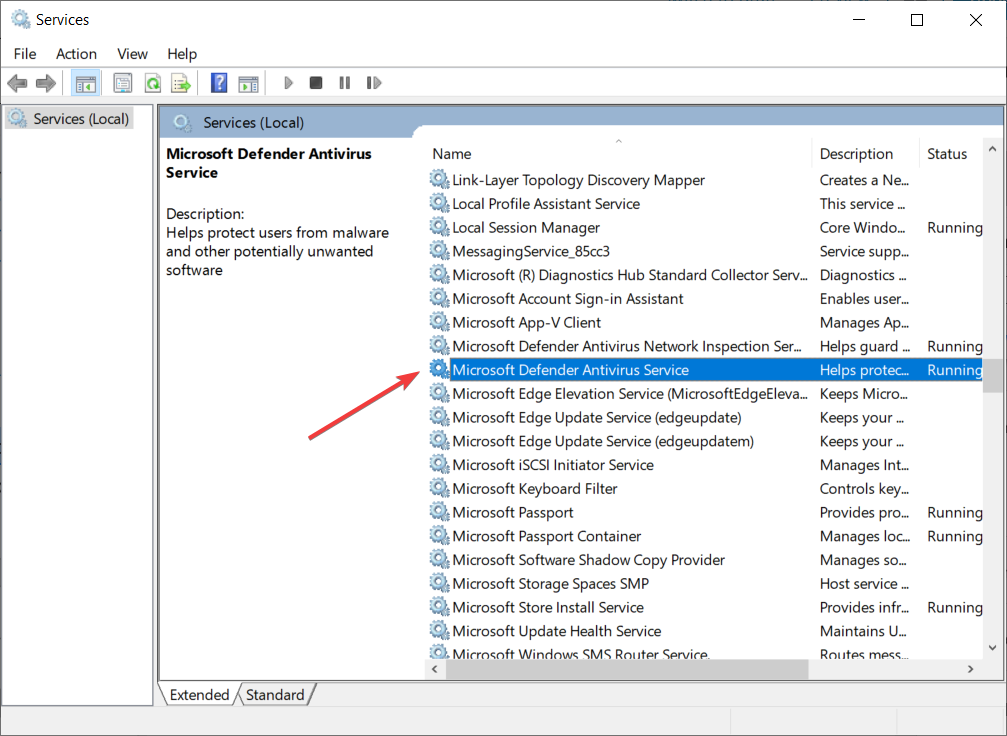The width and height of the screenshot is (1007, 736).
Task: Click gear icon of Microsoft App-V Client
Action: tap(439, 322)
